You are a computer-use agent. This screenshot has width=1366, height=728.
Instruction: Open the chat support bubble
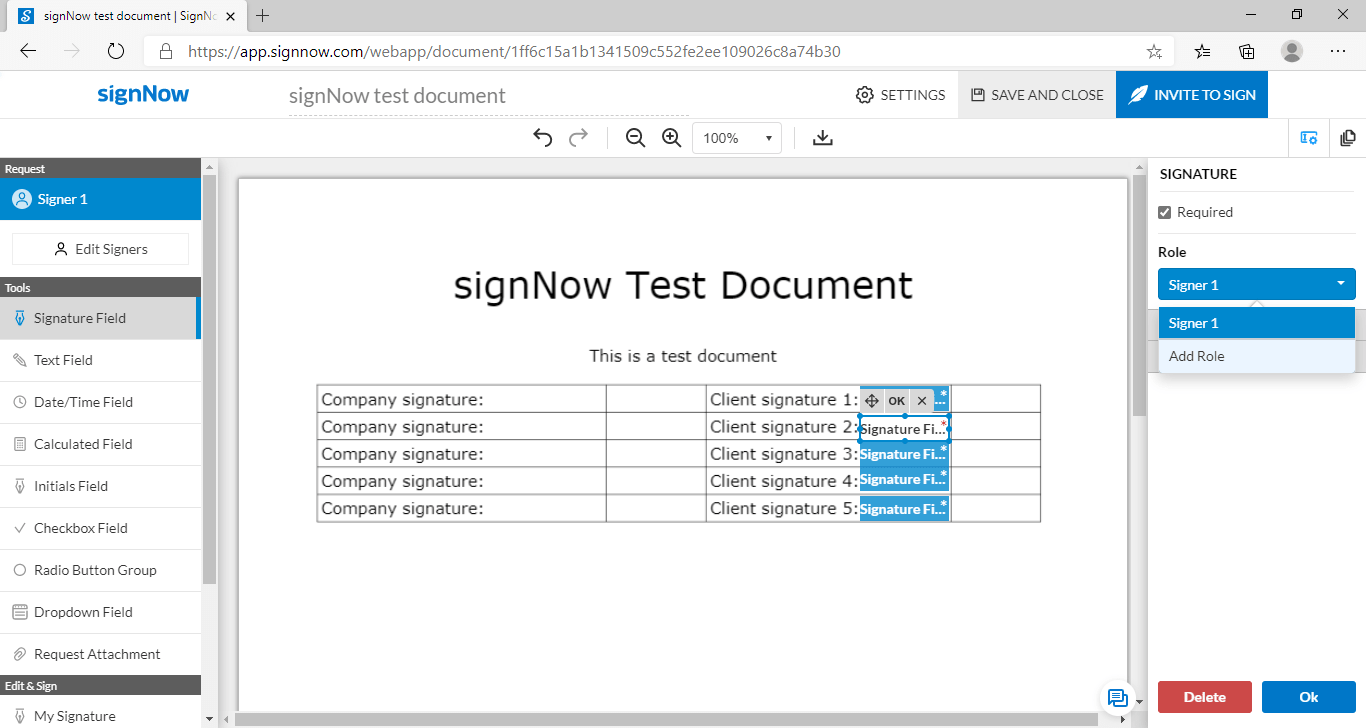click(1118, 698)
